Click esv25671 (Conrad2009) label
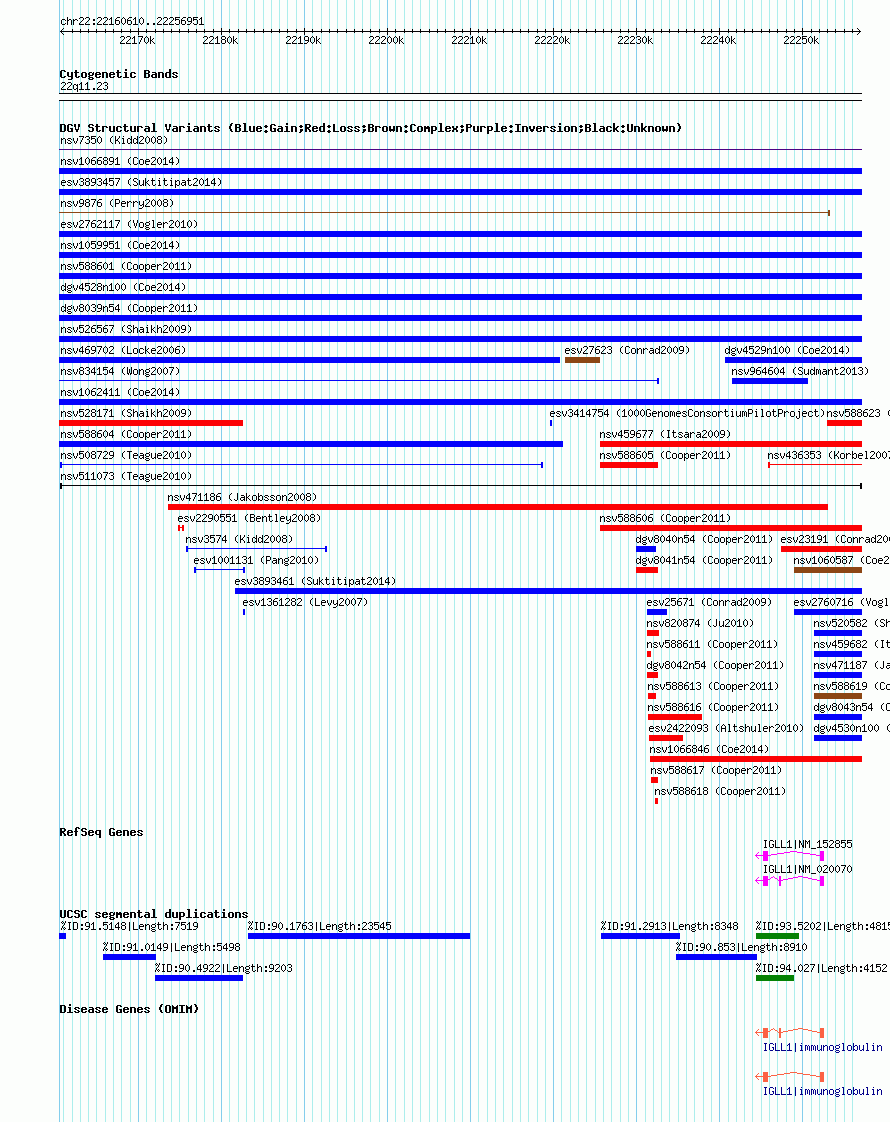Viewport: 890px width, 1122px height. point(709,602)
